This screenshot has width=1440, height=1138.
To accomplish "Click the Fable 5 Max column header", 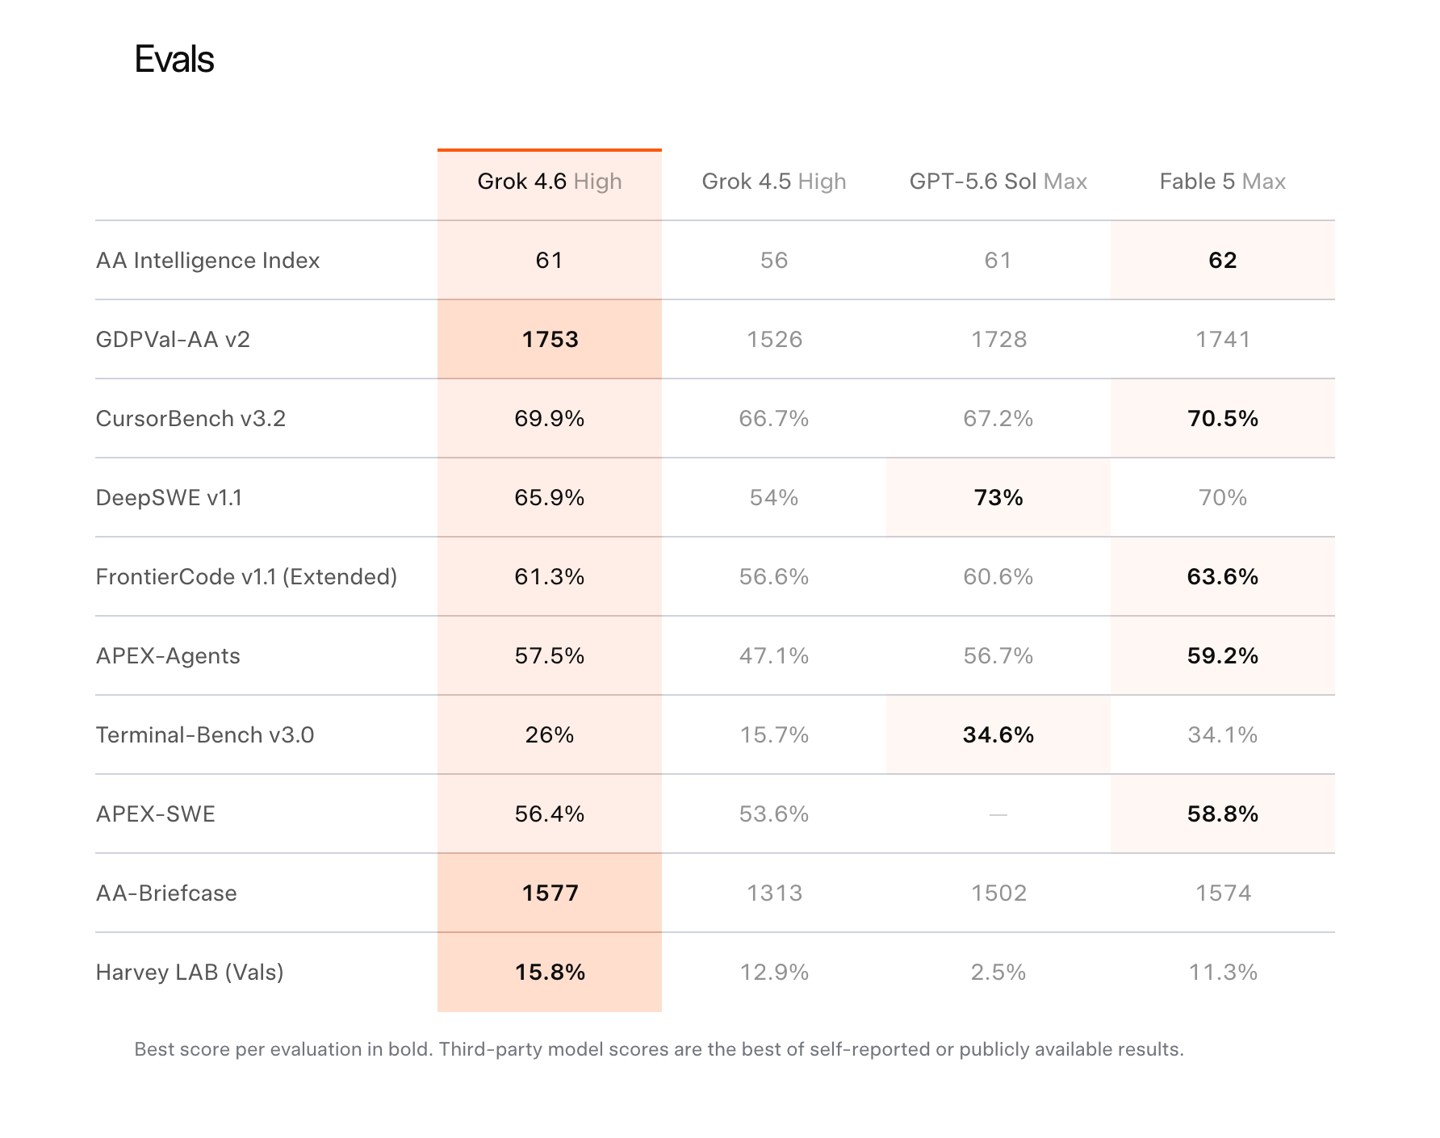I will (x=1222, y=181).
